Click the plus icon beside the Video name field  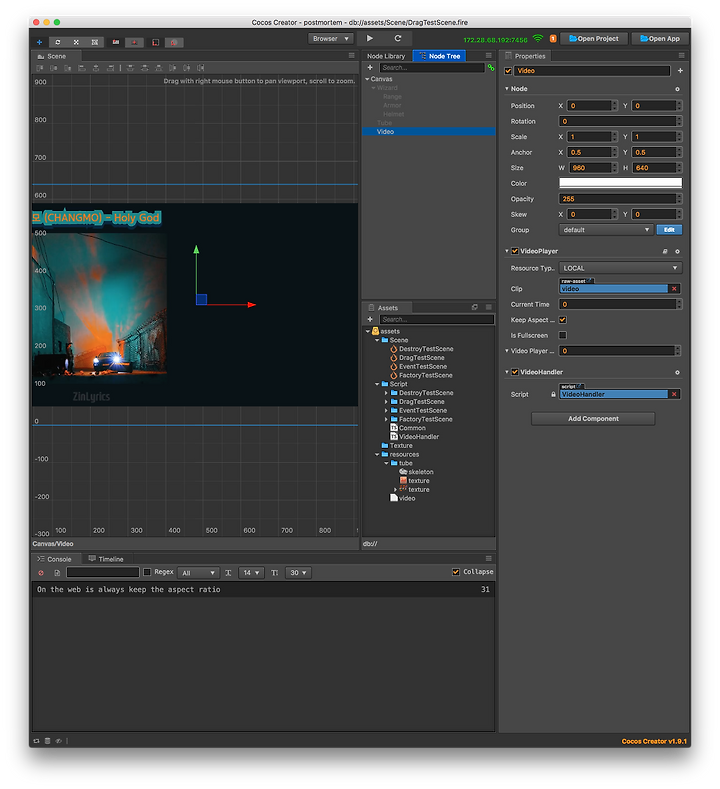[680, 71]
